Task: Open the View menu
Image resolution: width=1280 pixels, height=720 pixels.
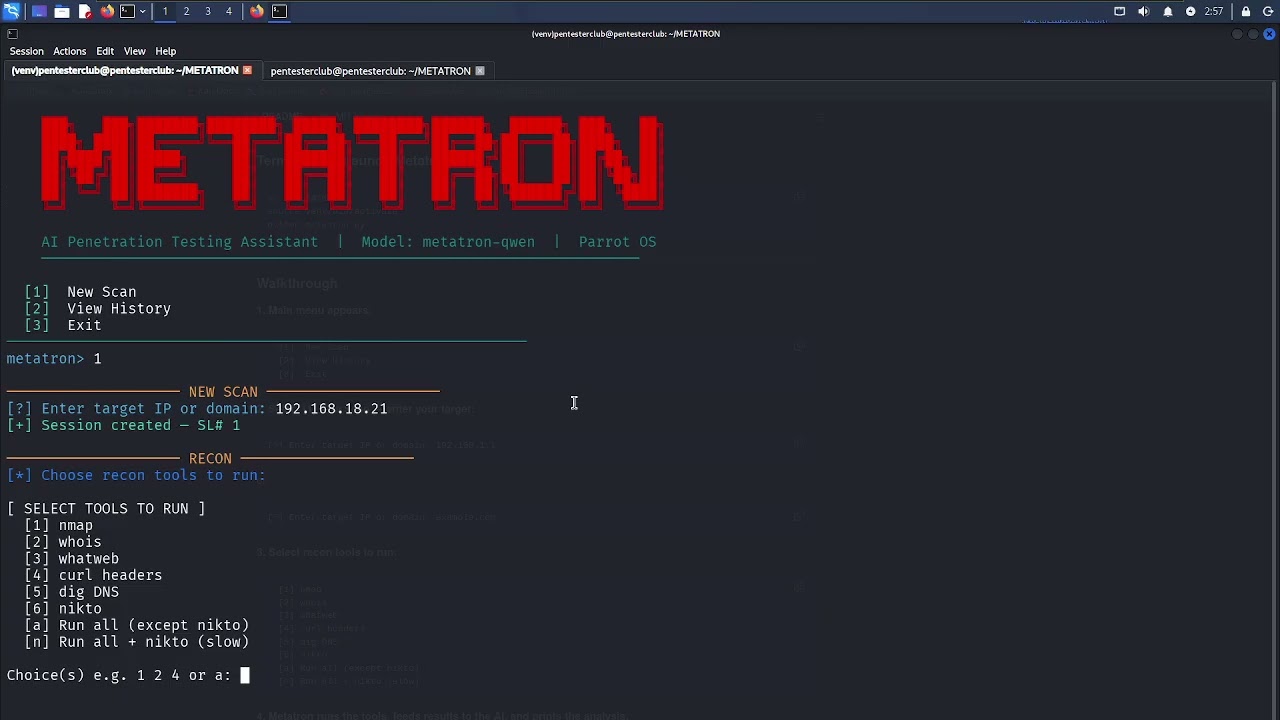Action: [x=134, y=51]
